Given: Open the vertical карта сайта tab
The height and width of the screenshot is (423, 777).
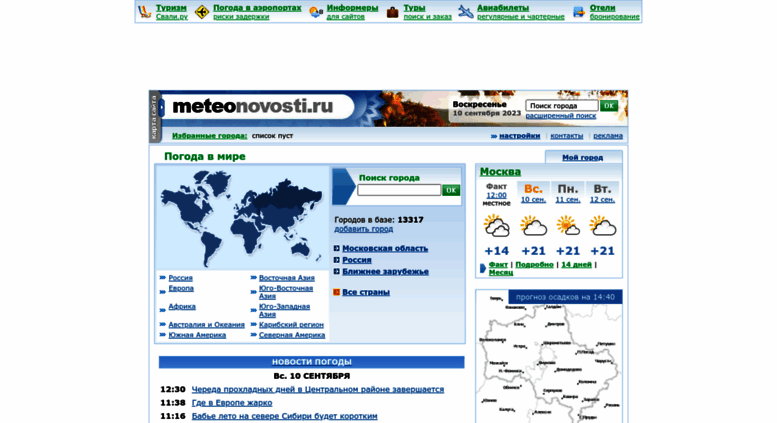Looking at the screenshot, I should (154, 117).
